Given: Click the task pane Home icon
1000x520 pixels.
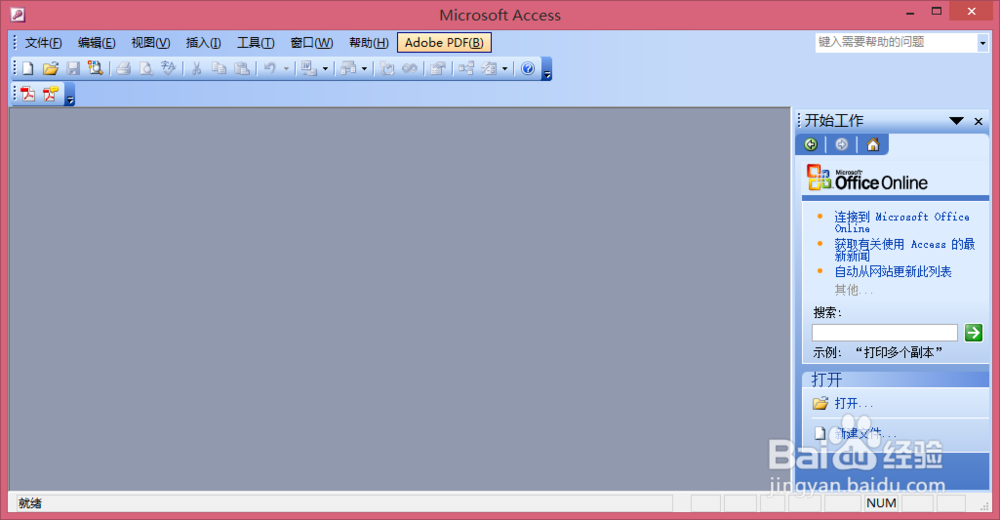Looking at the screenshot, I should point(873,145).
